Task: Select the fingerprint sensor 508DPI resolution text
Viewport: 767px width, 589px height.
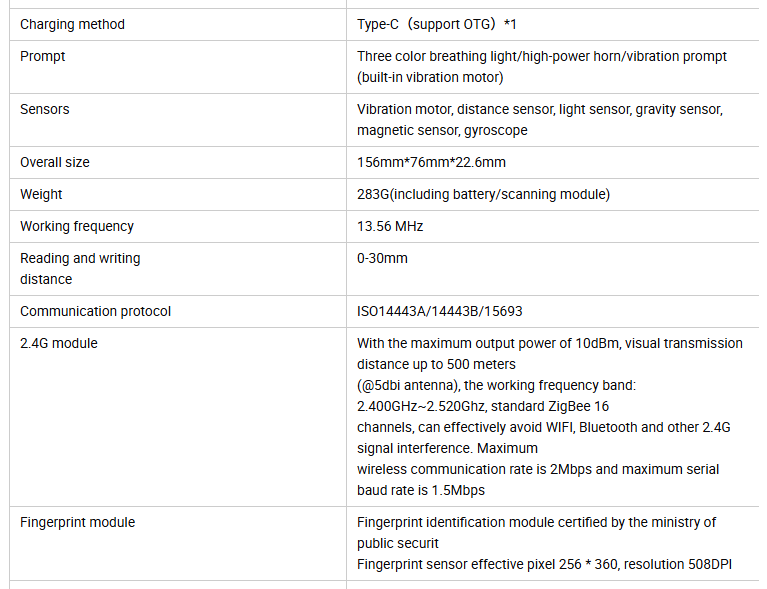Action: coord(544,565)
